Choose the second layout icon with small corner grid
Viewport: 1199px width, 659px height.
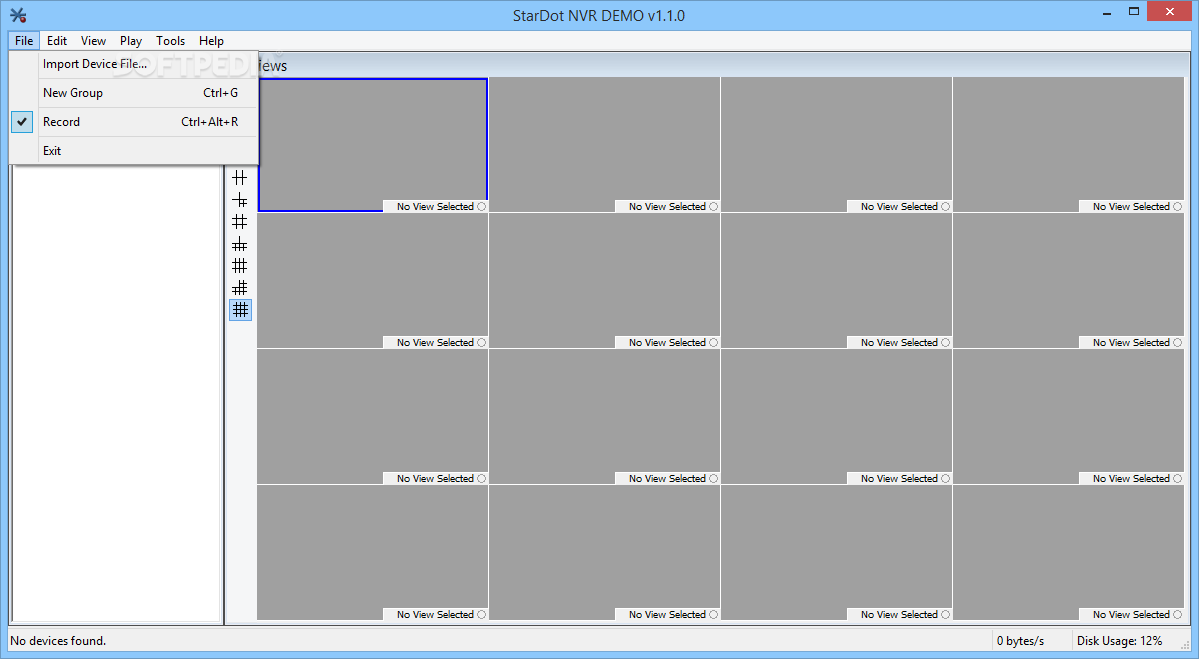pos(239,200)
